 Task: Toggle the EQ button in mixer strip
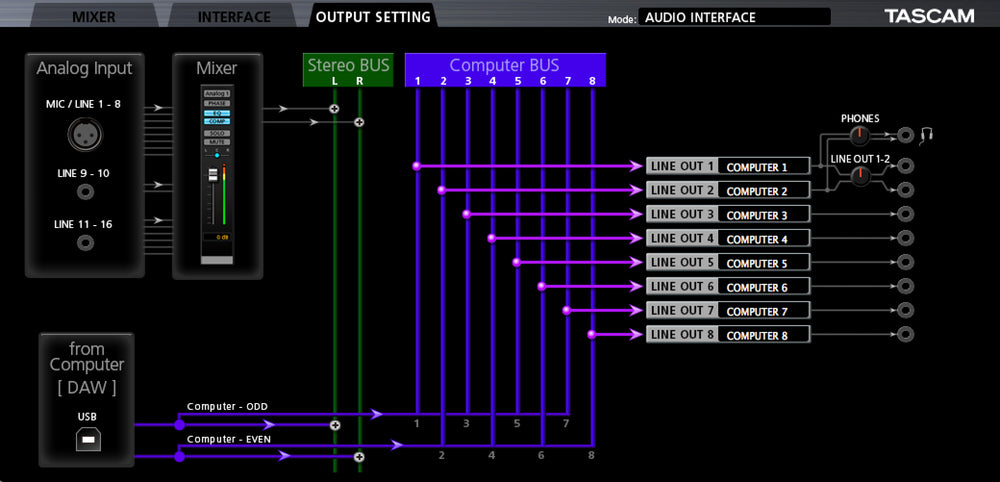tap(216, 113)
